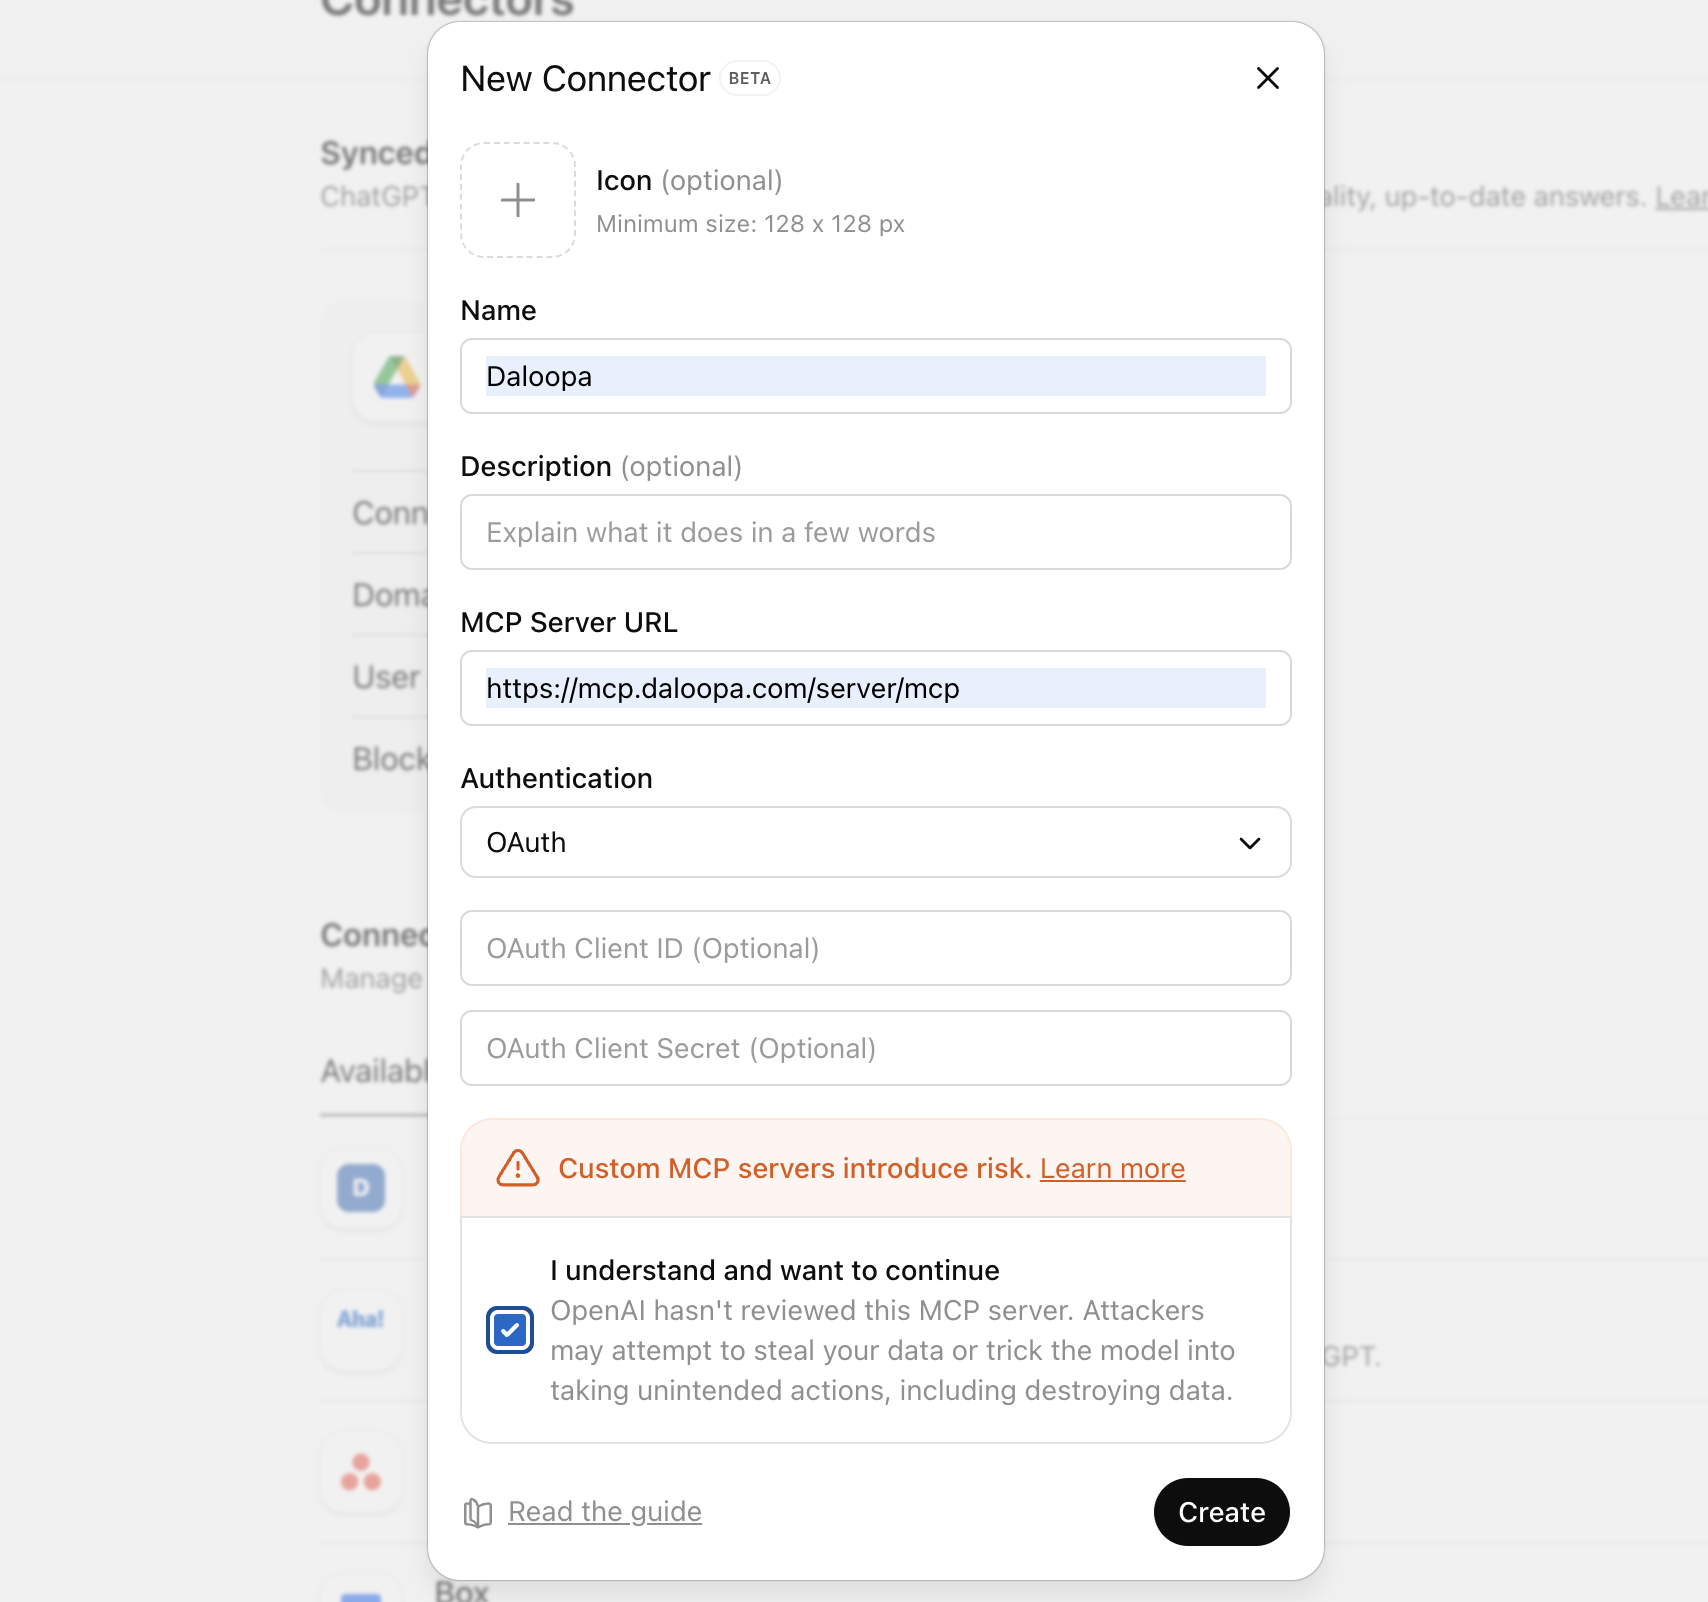Image resolution: width=1708 pixels, height=1602 pixels.
Task: Focus the Description input field
Action: point(876,532)
